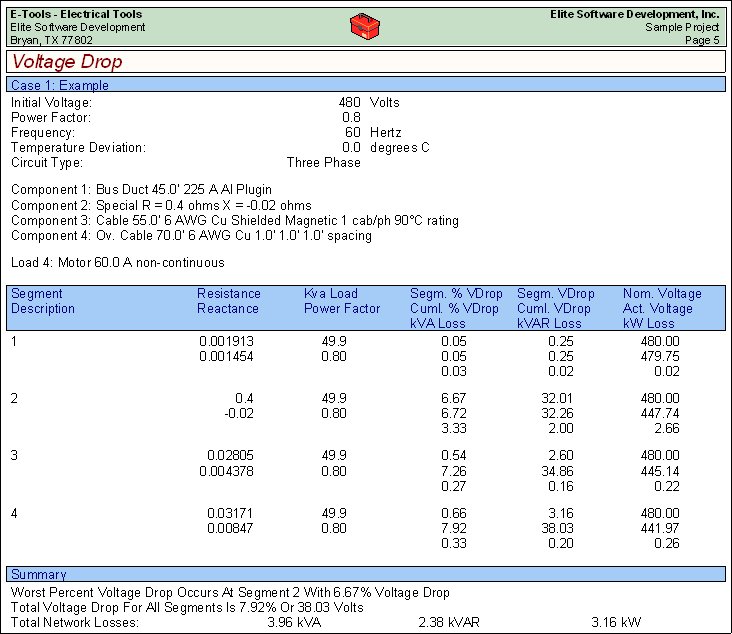The height and width of the screenshot is (634, 732).
Task: Click the 'kVAR Loss' header label
Action: click(x=549, y=324)
